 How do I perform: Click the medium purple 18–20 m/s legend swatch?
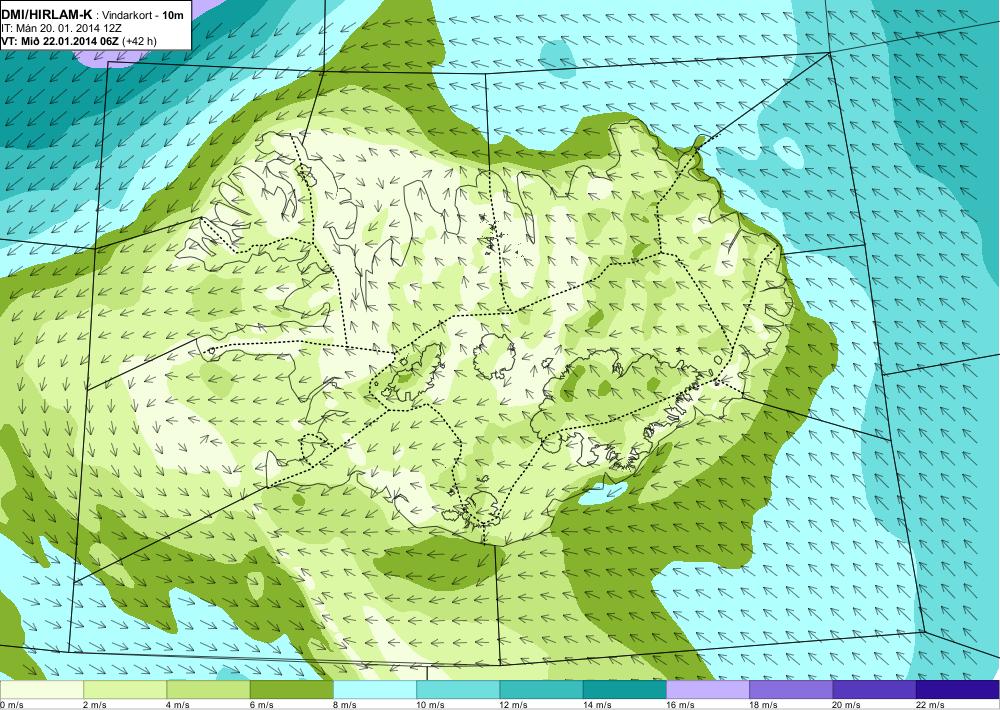click(x=791, y=690)
